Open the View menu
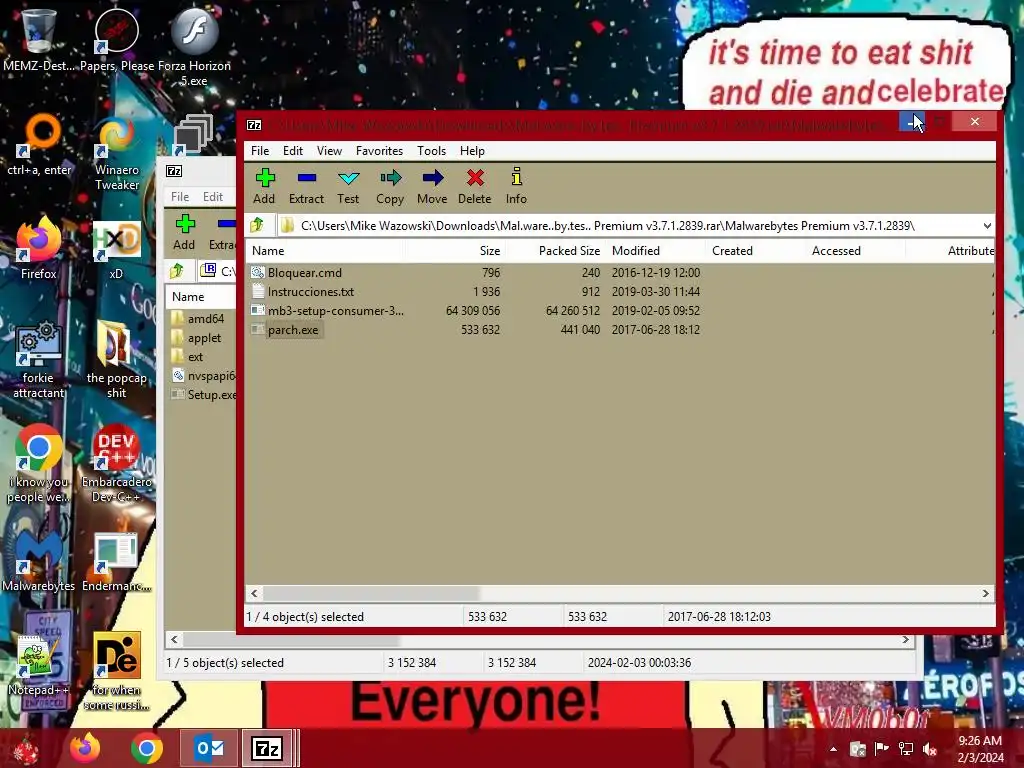 [x=329, y=151]
